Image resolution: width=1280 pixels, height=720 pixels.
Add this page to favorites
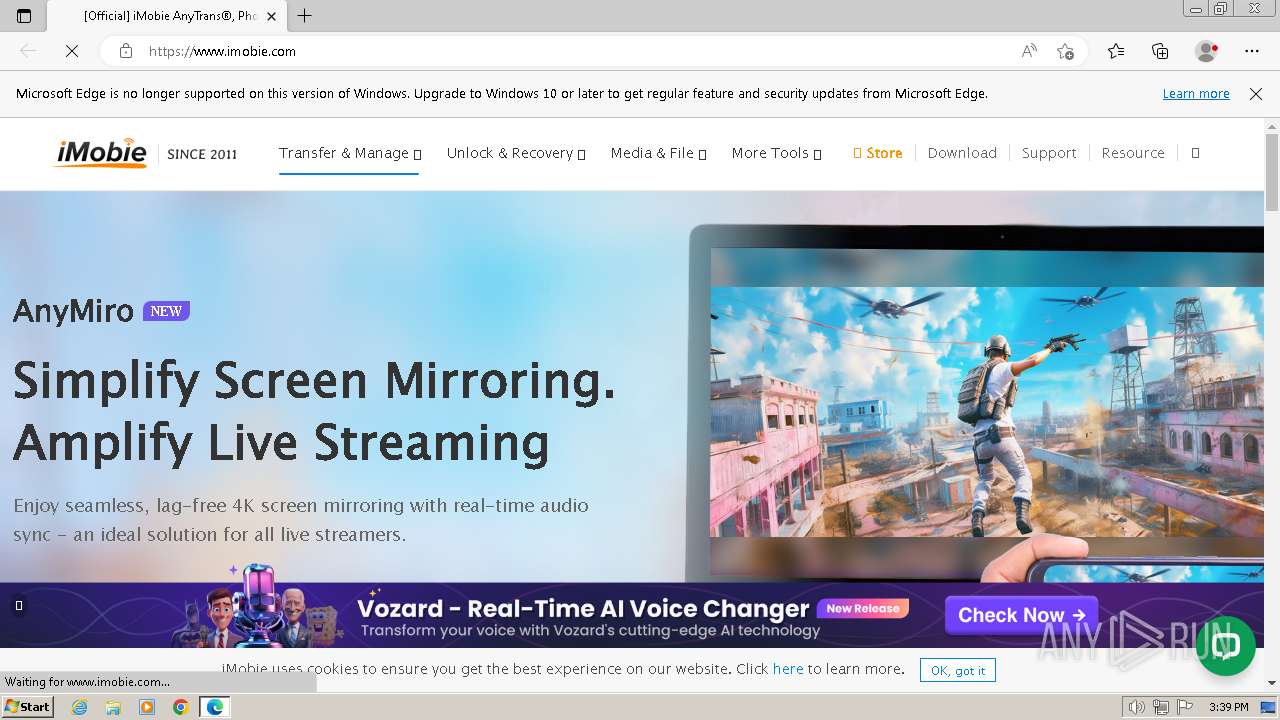click(x=1065, y=51)
